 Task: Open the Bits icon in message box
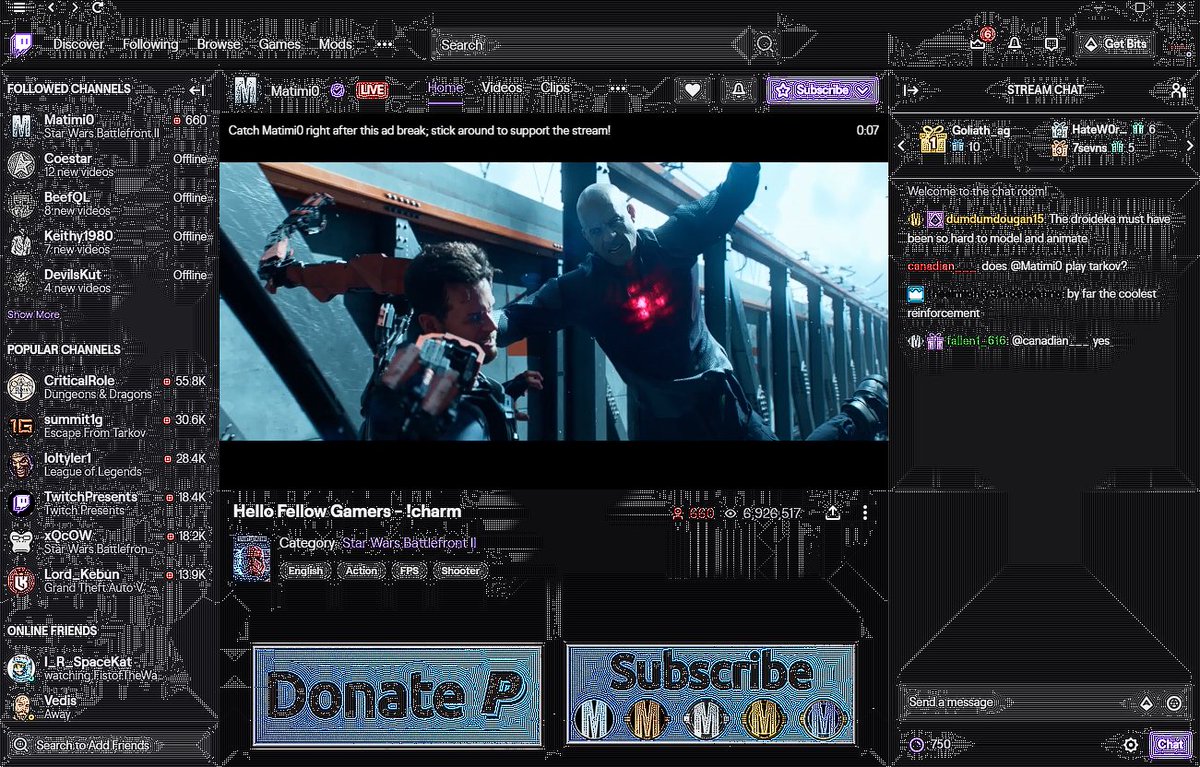(x=1146, y=703)
